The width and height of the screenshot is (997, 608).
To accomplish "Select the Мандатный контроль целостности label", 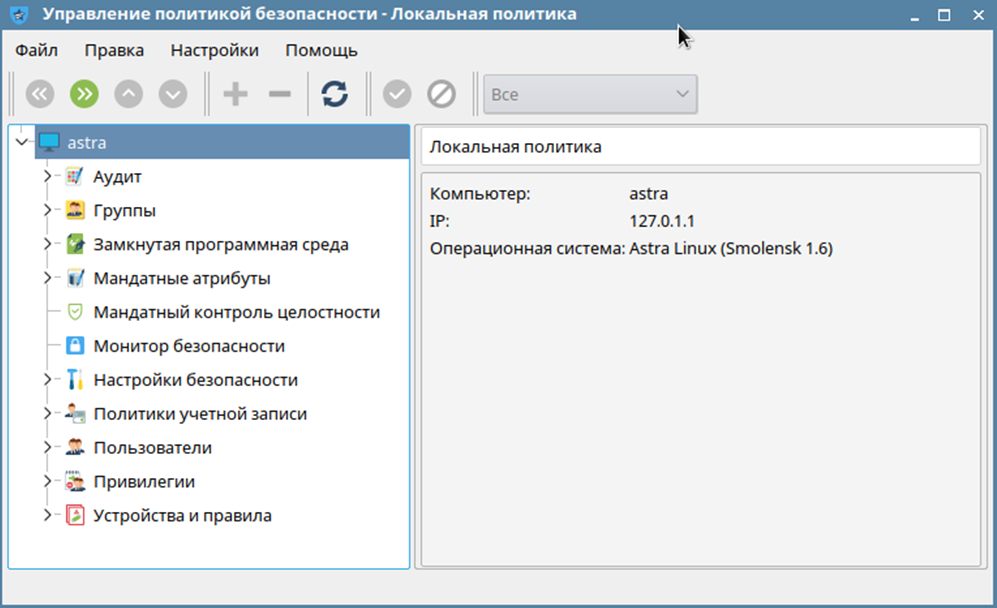I will coord(237,312).
